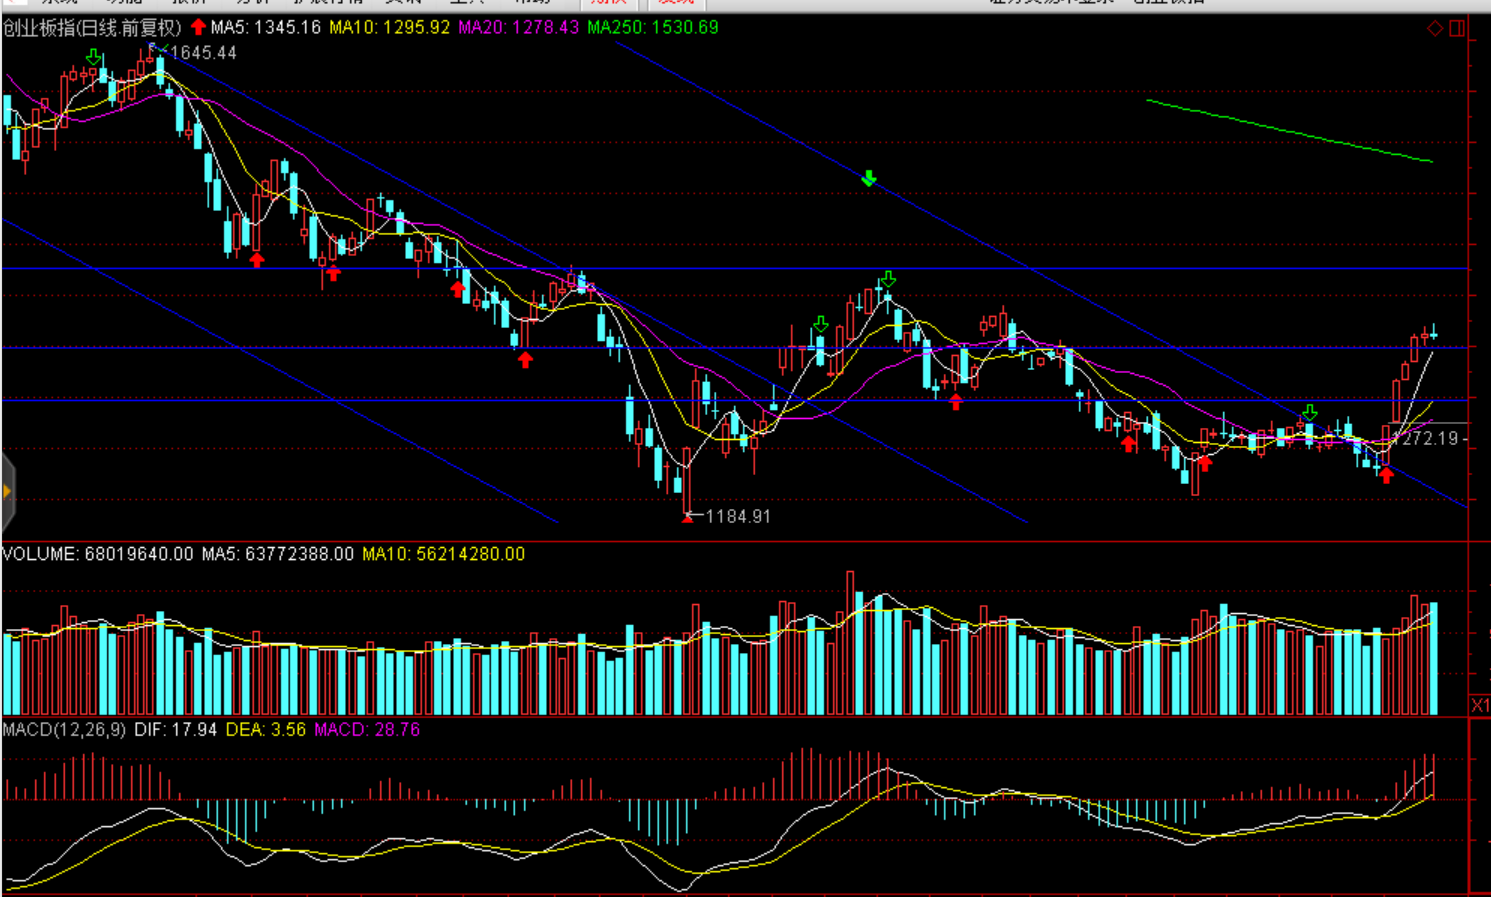
Task: Click the red buy arrow below the 1184.91 low candle area
Action: pyautogui.click(x=526, y=360)
